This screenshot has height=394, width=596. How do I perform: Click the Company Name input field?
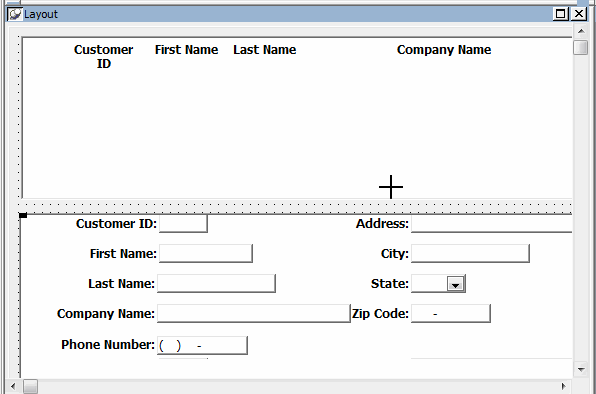point(254,313)
